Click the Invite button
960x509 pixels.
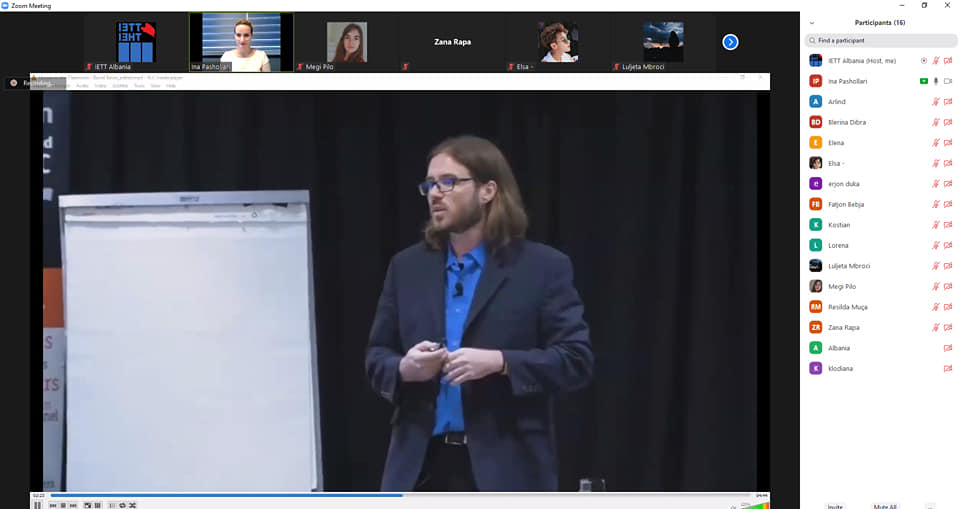[834, 506]
